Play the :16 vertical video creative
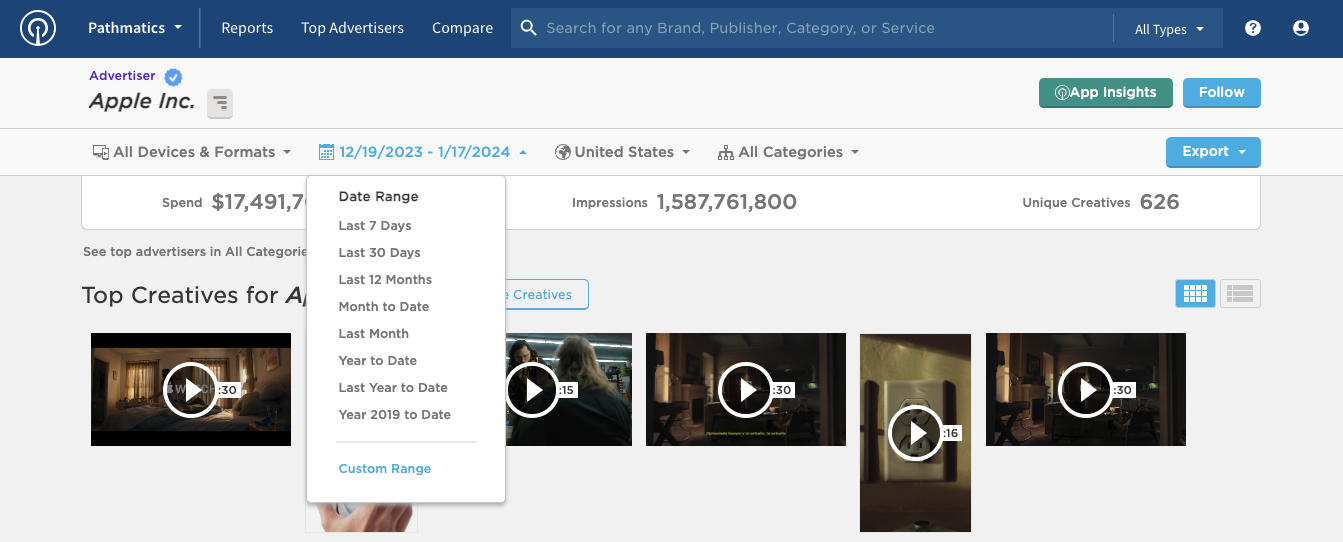 pos(915,433)
